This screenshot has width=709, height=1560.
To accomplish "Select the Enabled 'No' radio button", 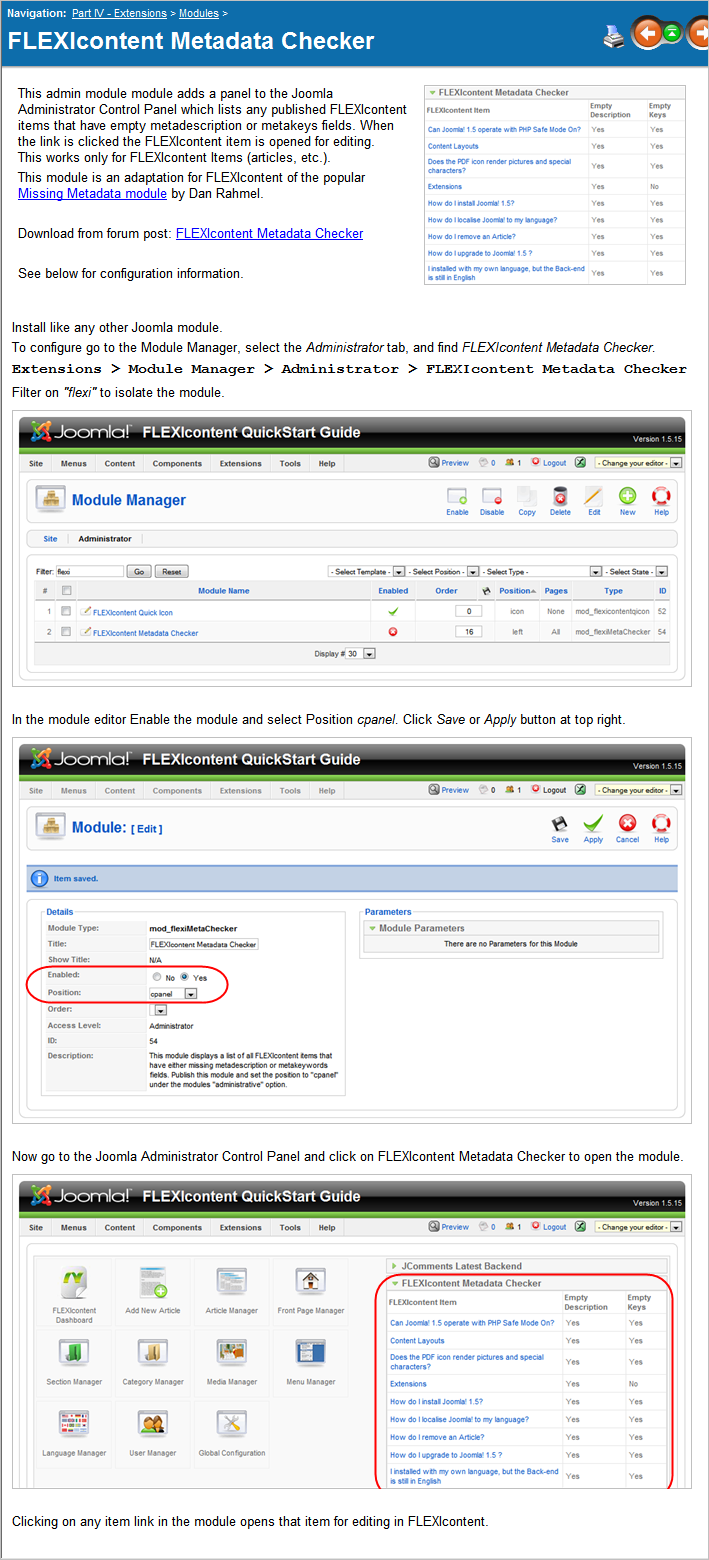I will [156, 977].
